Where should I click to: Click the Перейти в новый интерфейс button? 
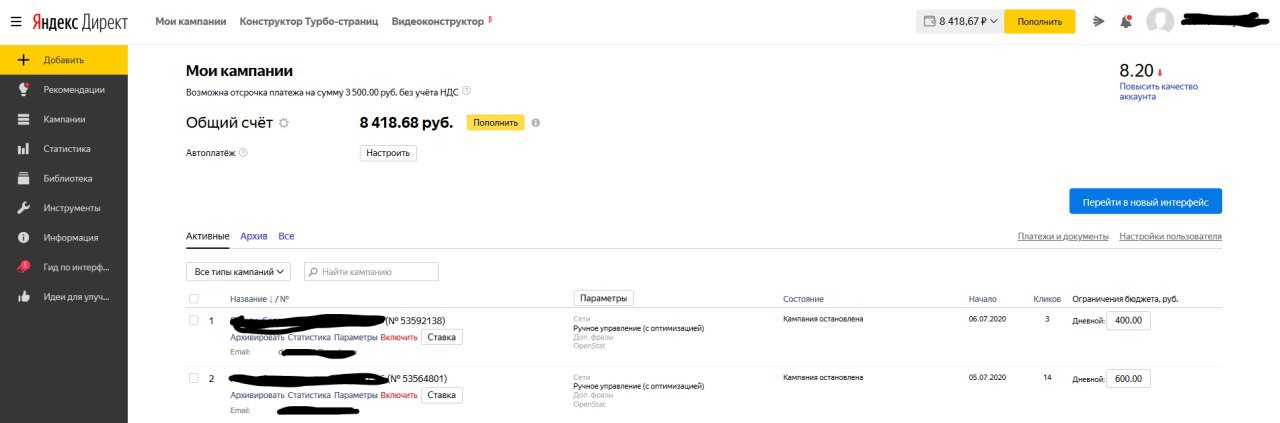(x=1145, y=202)
